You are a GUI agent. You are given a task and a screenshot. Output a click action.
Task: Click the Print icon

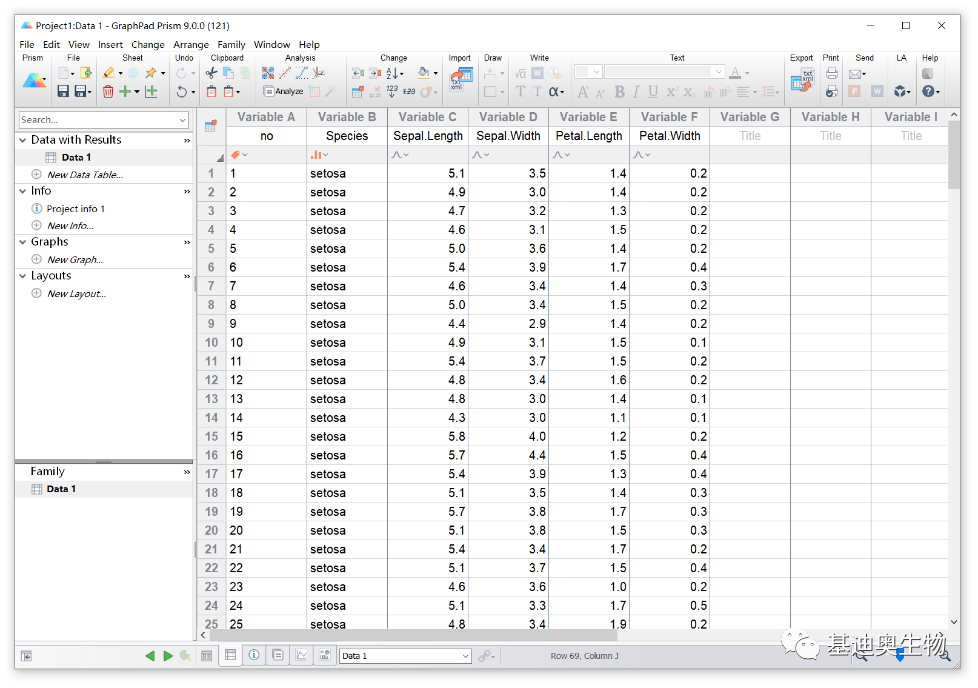pyautogui.click(x=831, y=73)
